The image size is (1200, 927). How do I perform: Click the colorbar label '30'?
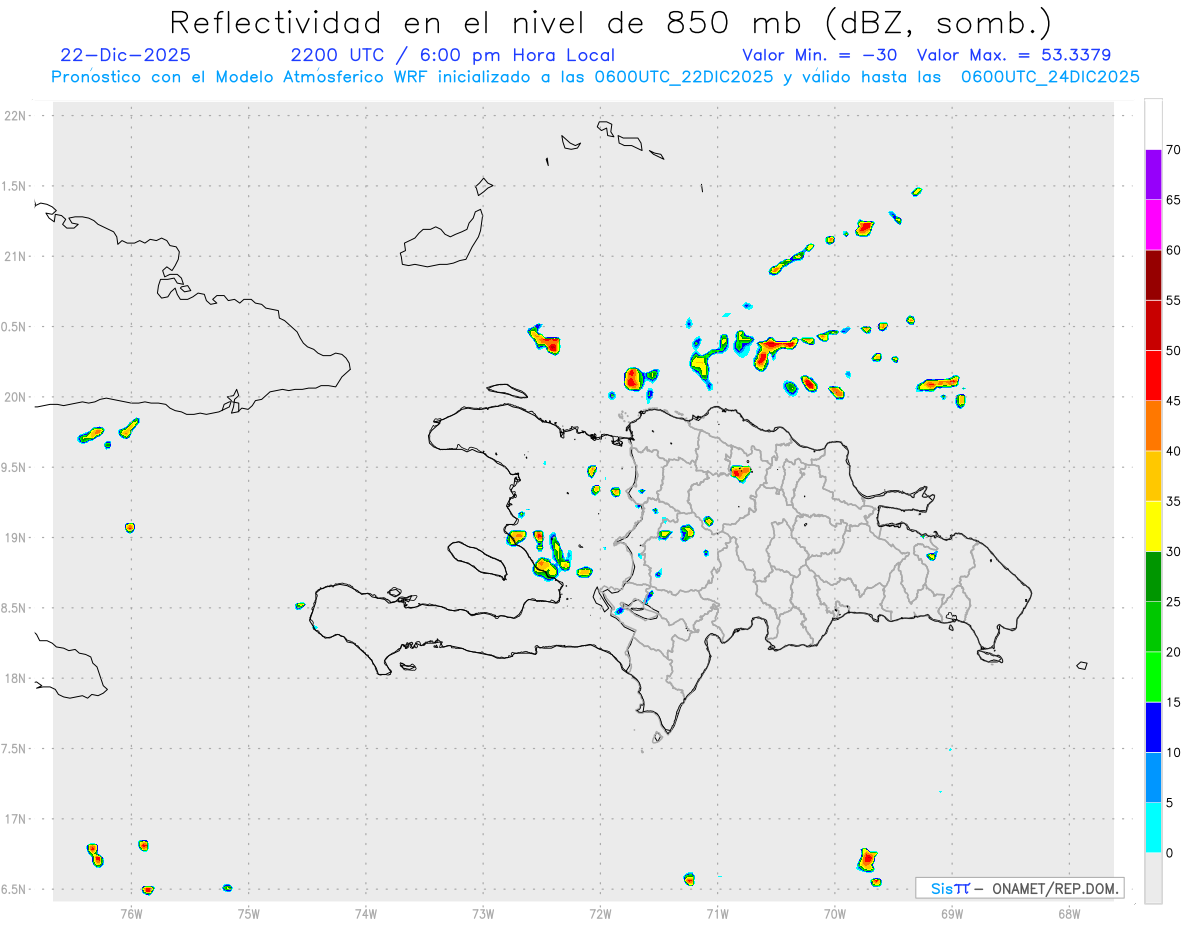tap(1174, 552)
